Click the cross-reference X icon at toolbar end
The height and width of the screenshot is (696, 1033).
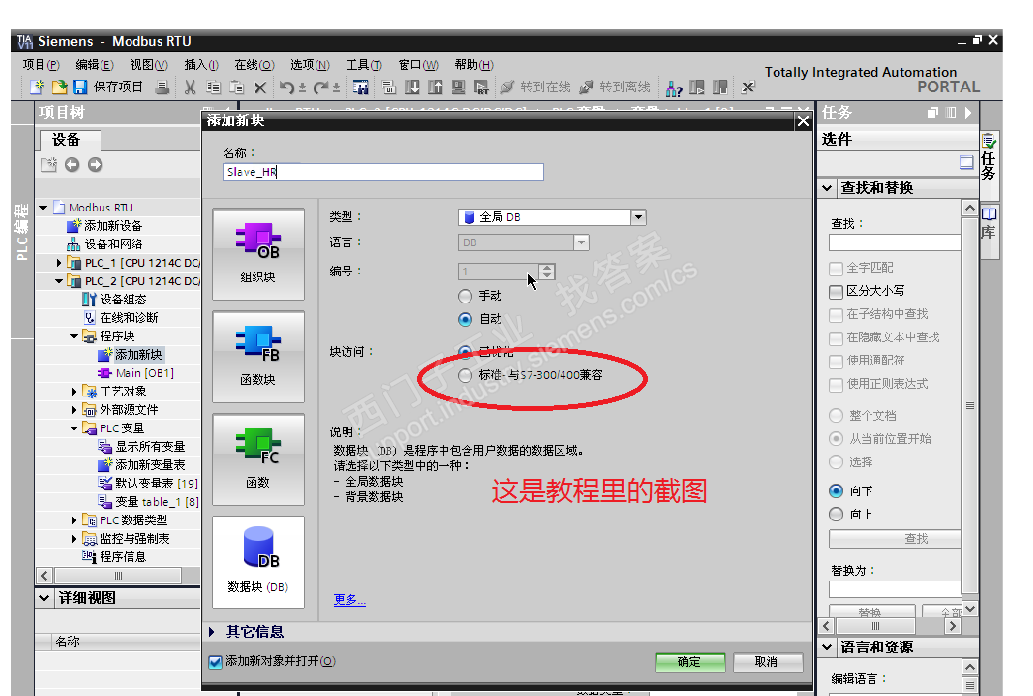click(x=748, y=87)
